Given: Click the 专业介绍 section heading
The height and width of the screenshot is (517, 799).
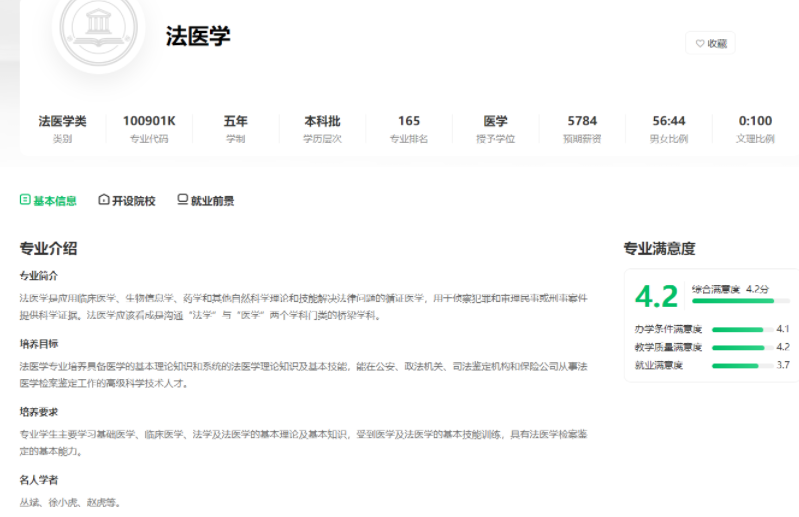Looking at the screenshot, I should [48, 249].
